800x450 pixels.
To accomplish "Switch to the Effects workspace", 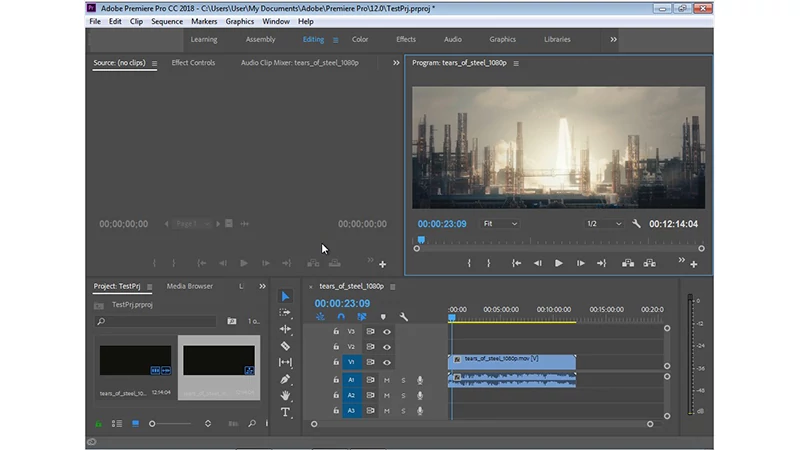I will pos(406,39).
